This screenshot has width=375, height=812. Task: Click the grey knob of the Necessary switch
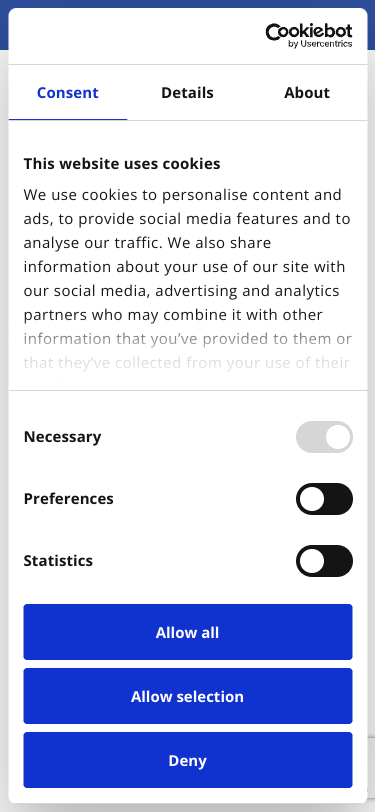tap(338, 437)
